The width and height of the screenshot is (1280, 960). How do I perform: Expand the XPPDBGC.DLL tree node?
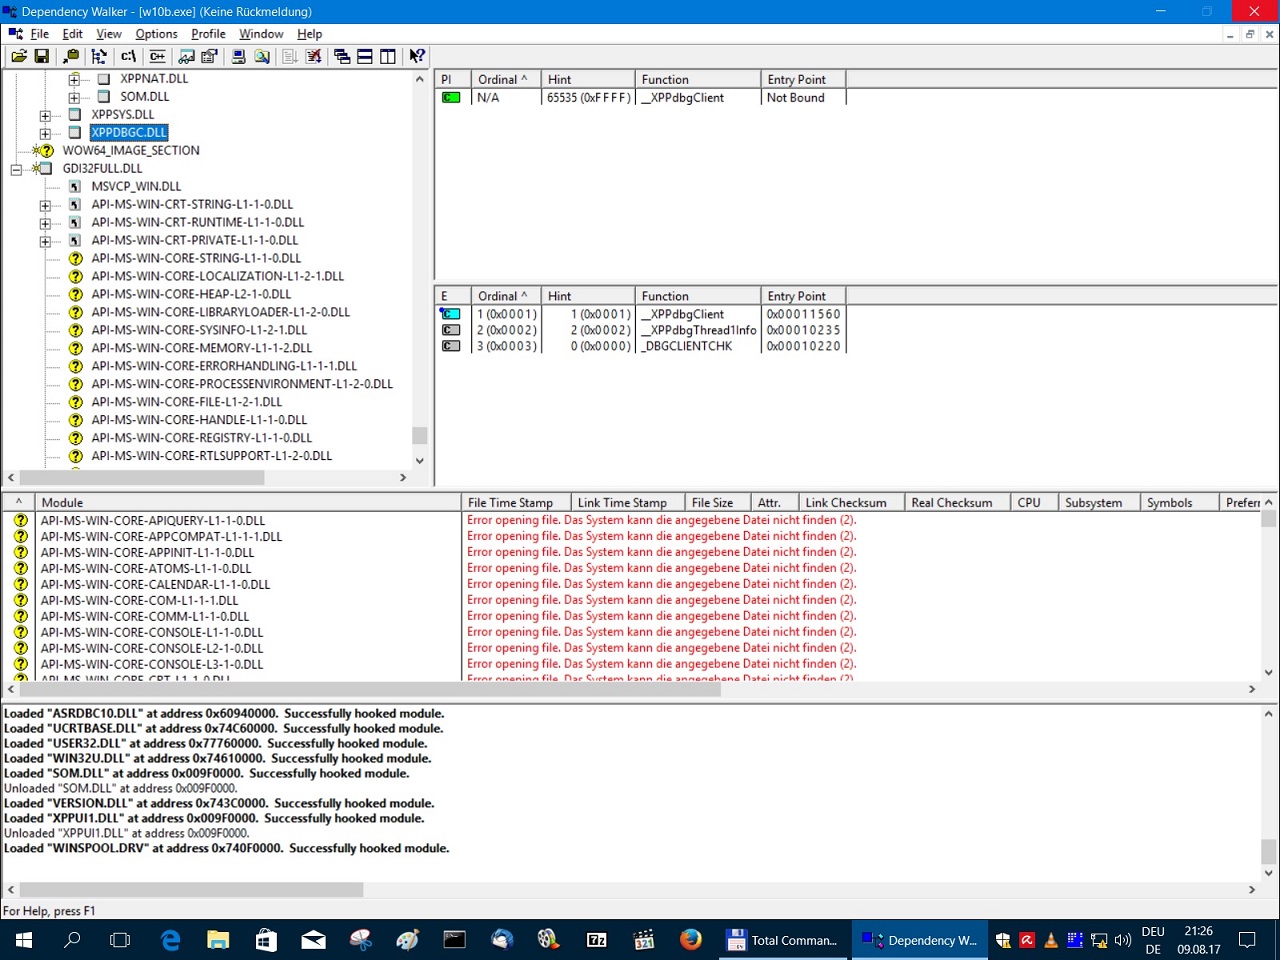[x=45, y=133]
